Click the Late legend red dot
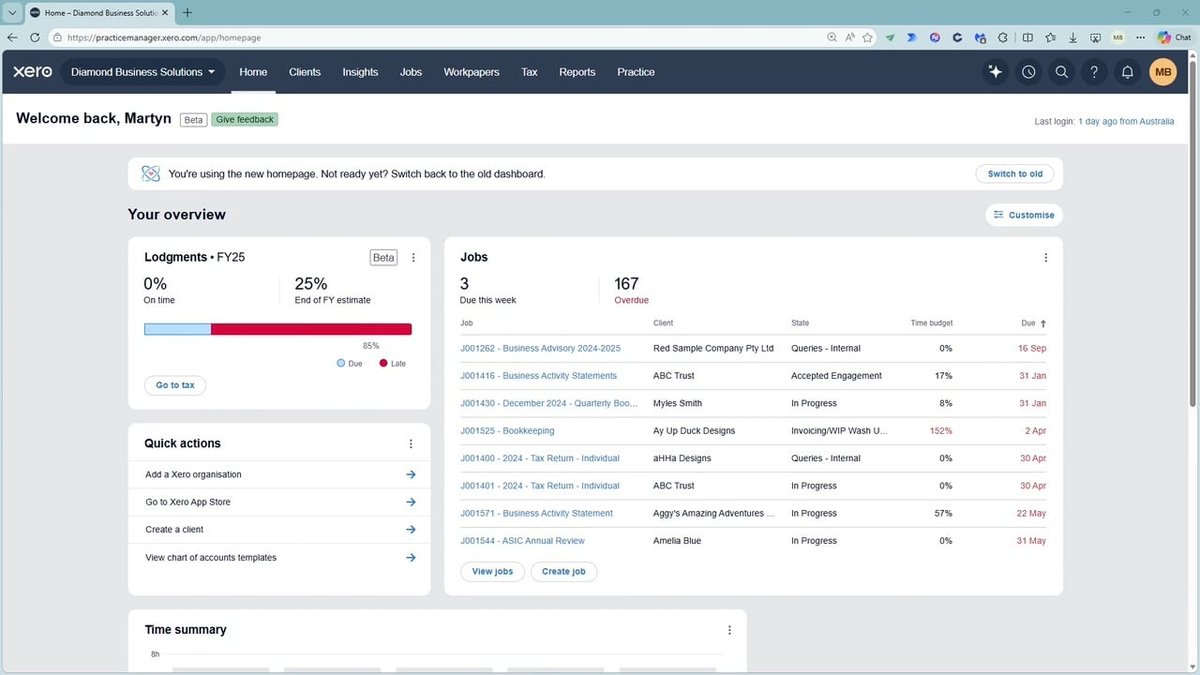This screenshot has width=1200, height=675. pos(383,363)
